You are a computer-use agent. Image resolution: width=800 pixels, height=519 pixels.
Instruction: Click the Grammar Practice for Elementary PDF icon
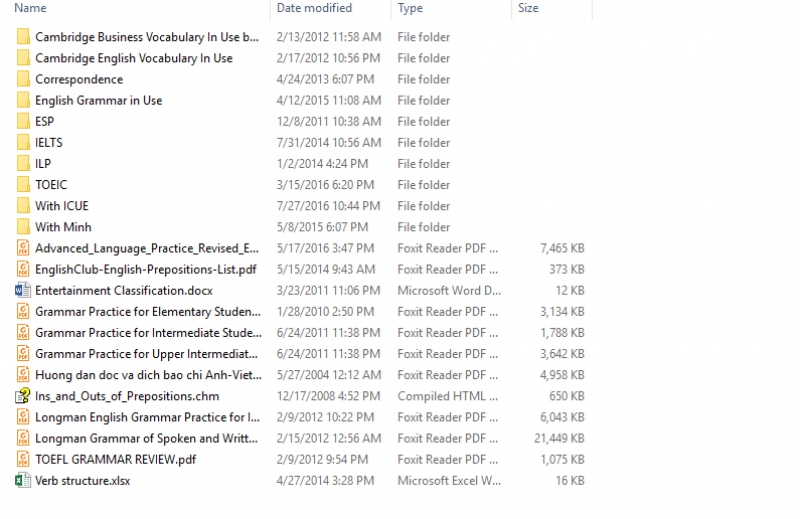coord(23,311)
